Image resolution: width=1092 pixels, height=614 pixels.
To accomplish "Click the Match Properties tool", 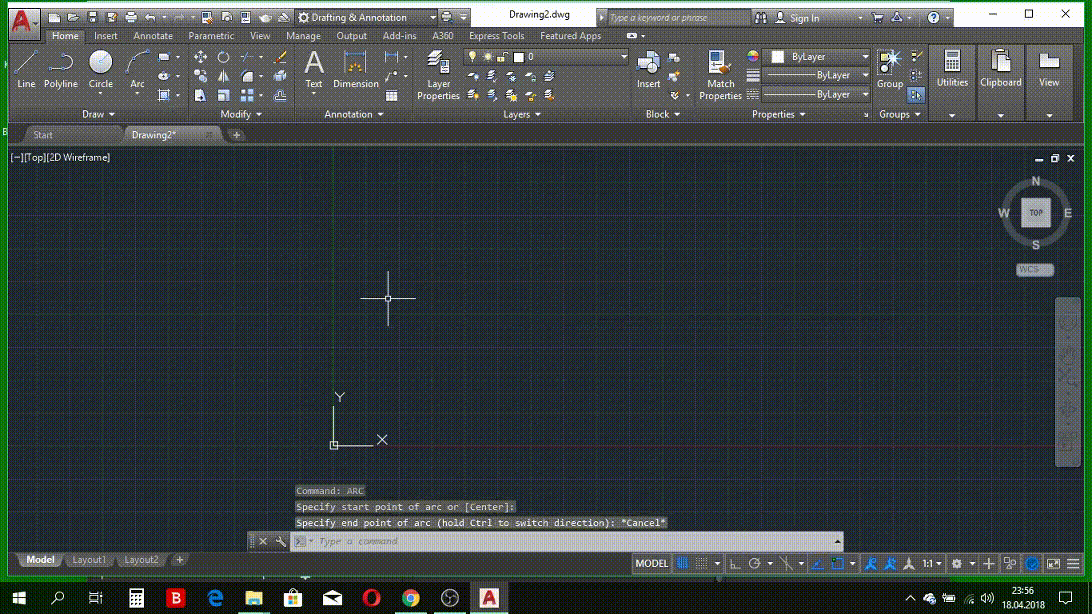I will click(x=720, y=75).
